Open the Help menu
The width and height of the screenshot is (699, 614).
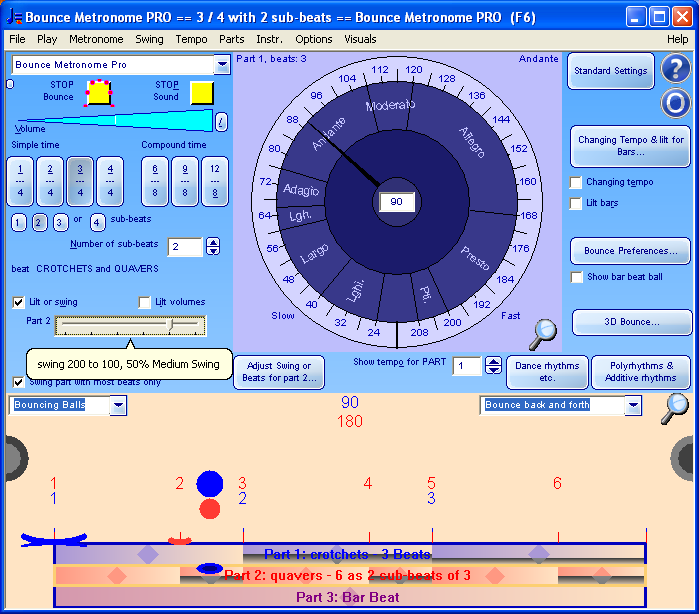click(x=678, y=39)
